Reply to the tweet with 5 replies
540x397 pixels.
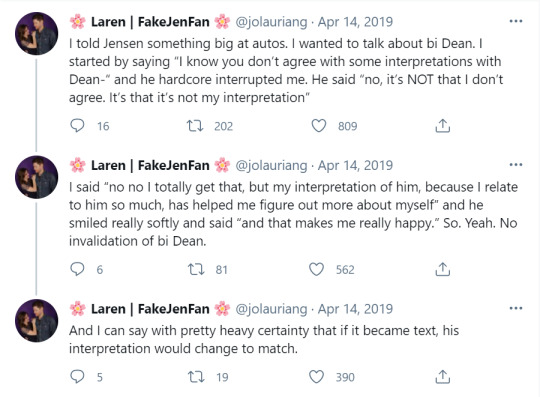77,376
